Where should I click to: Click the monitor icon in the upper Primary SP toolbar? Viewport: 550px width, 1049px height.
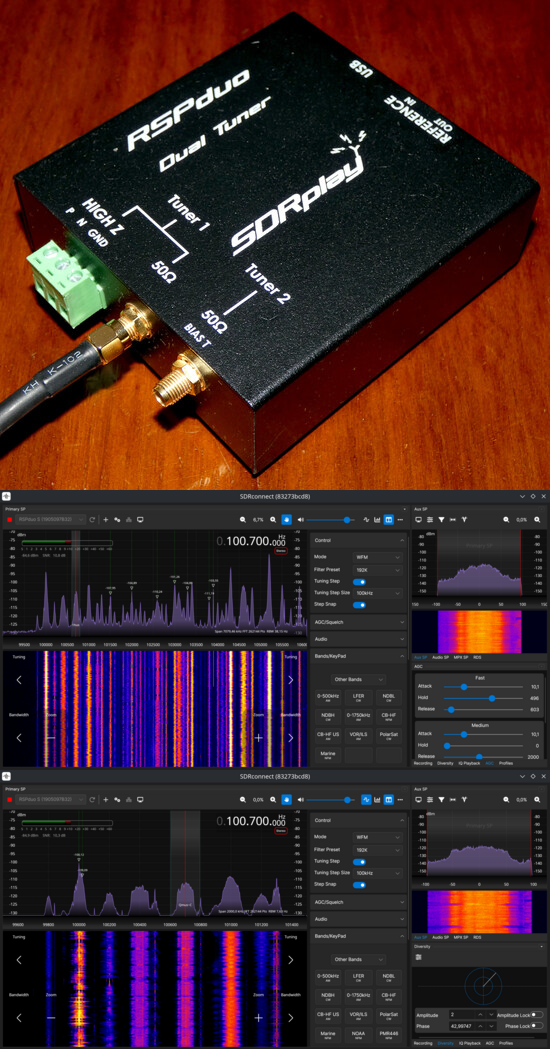coord(141,519)
